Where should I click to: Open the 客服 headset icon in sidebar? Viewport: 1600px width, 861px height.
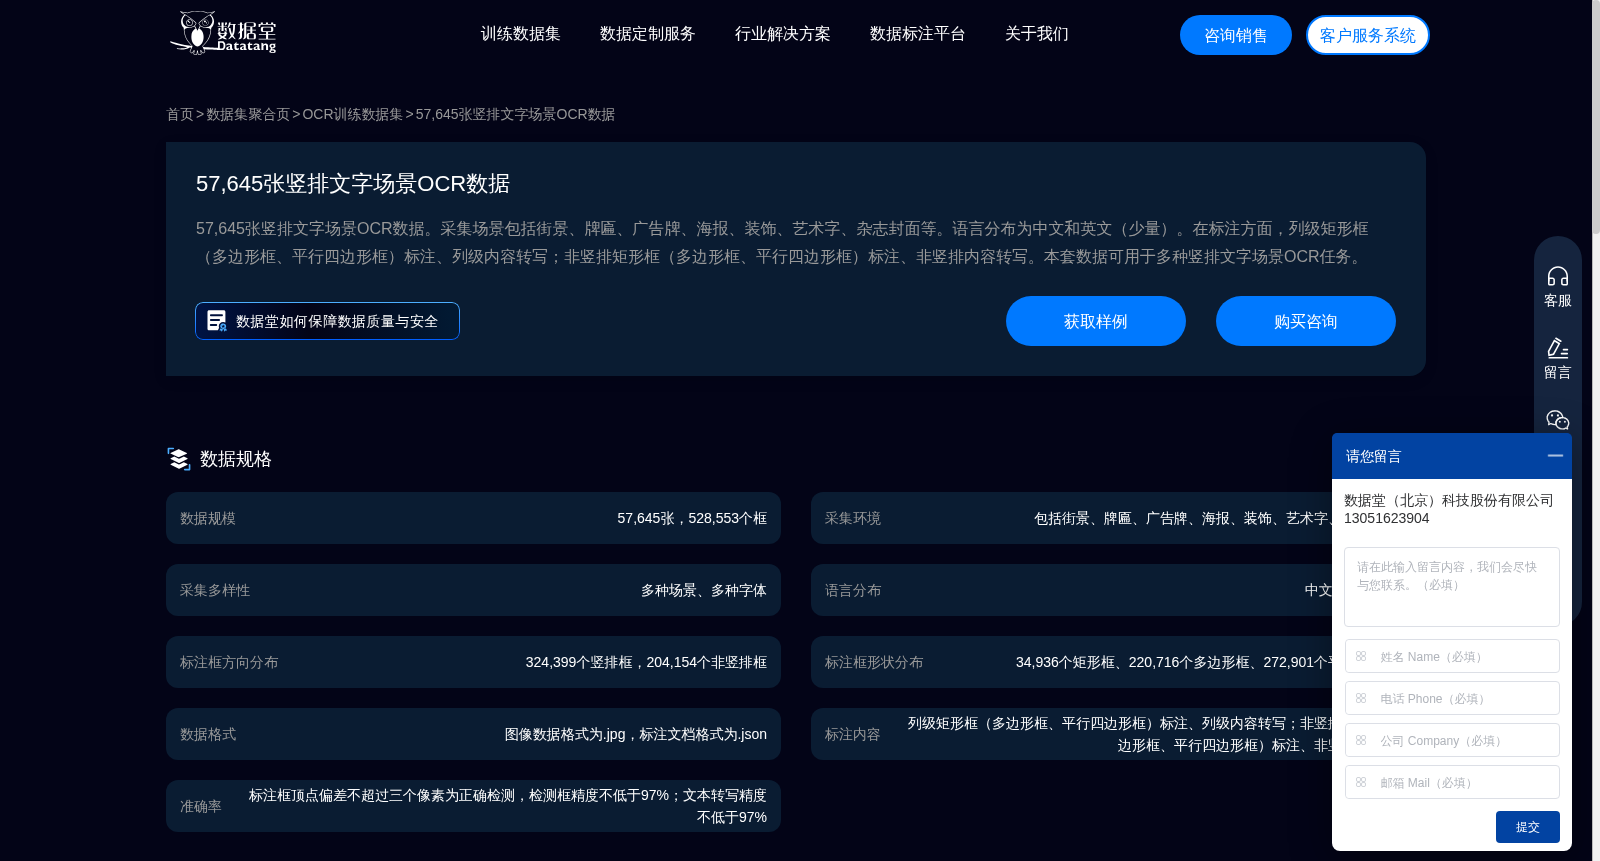point(1558,277)
